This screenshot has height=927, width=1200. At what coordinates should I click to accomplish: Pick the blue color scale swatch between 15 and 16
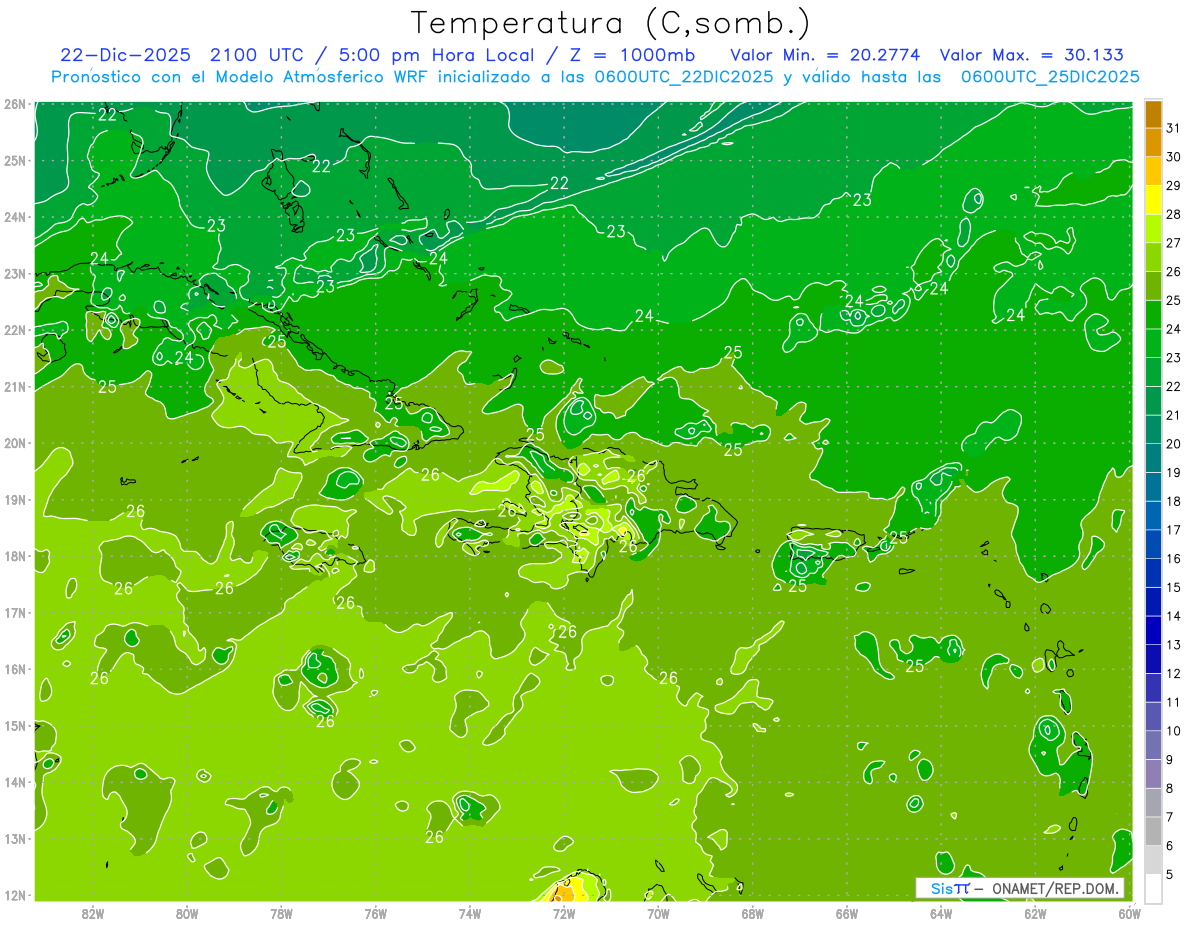[1153, 573]
